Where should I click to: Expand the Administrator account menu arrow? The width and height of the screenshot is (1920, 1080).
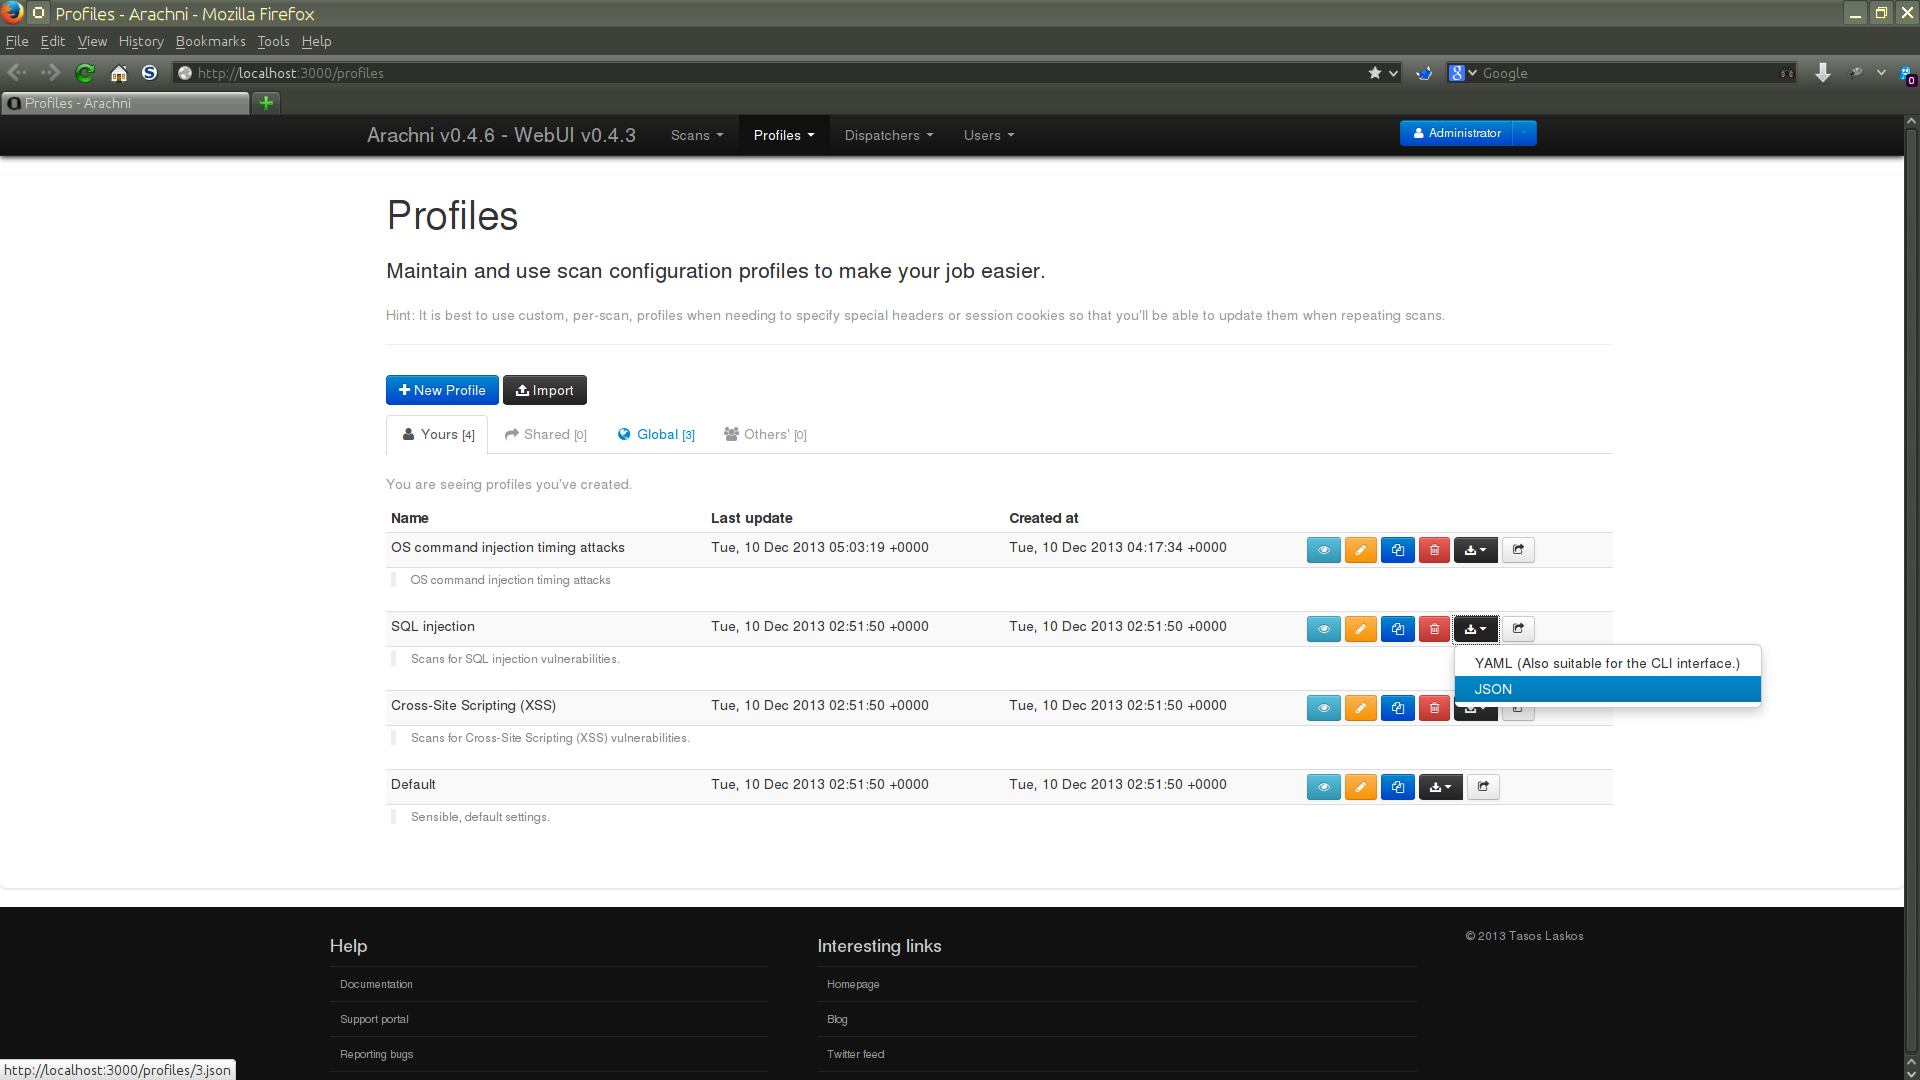pos(1524,133)
